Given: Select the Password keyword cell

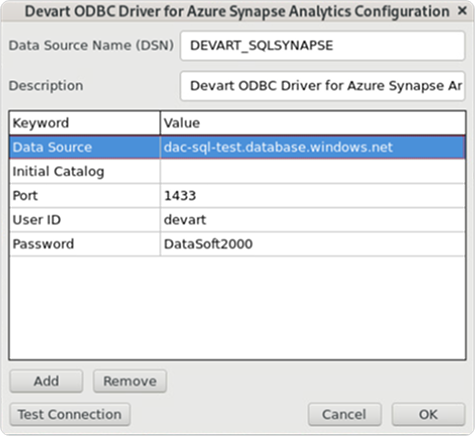Looking at the screenshot, I should pyautogui.click(x=85, y=244).
